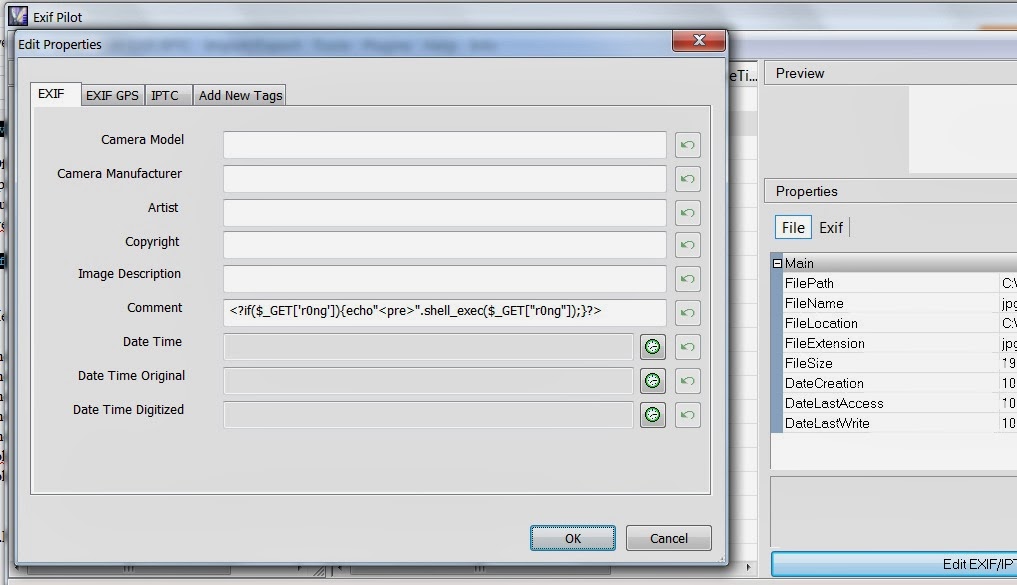Revert the Comment field value
The image size is (1017, 585).
688,313
